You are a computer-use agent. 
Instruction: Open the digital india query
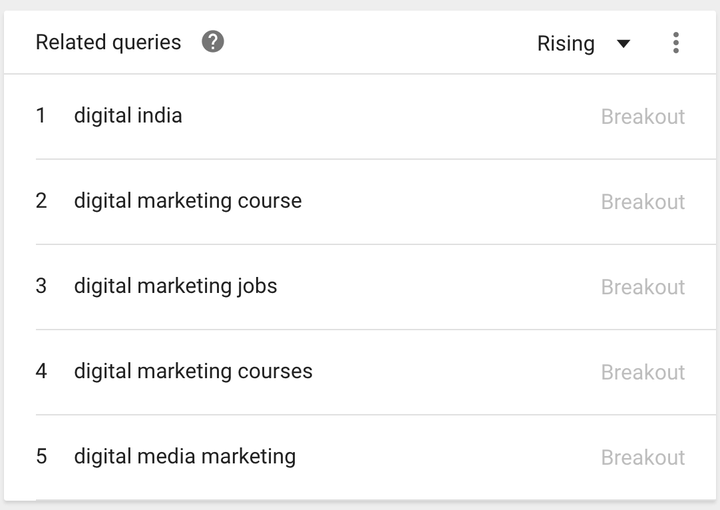pos(128,115)
